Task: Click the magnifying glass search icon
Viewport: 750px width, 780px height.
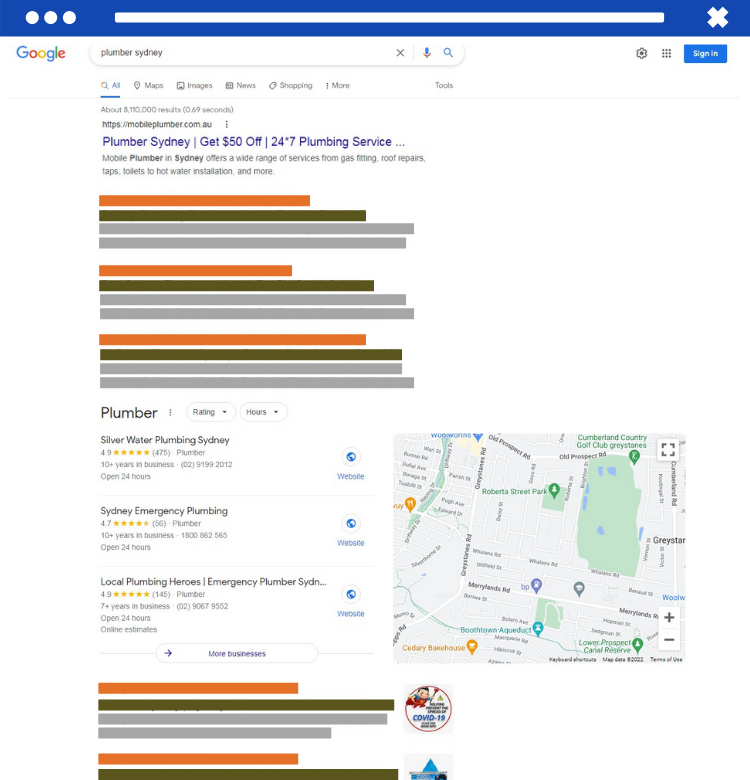Action: pyautogui.click(x=448, y=52)
